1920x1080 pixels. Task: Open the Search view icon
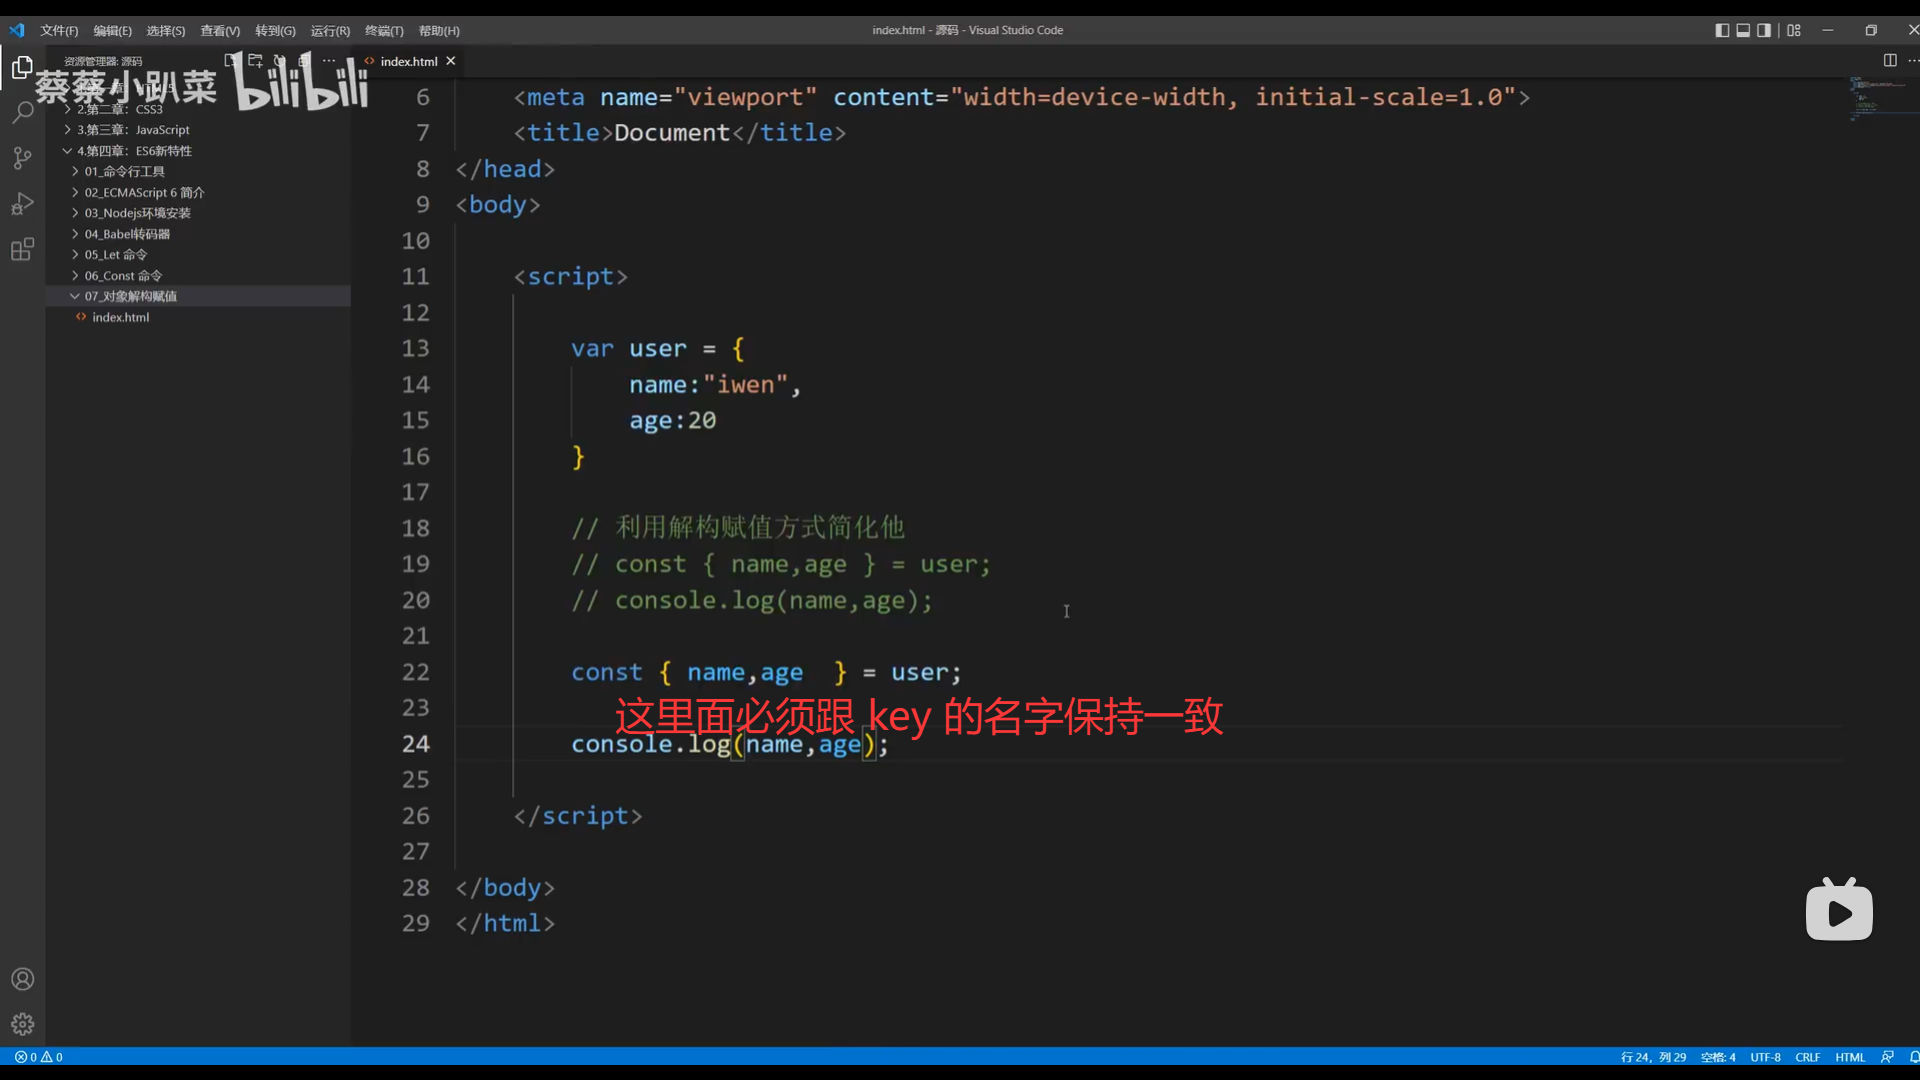22,112
